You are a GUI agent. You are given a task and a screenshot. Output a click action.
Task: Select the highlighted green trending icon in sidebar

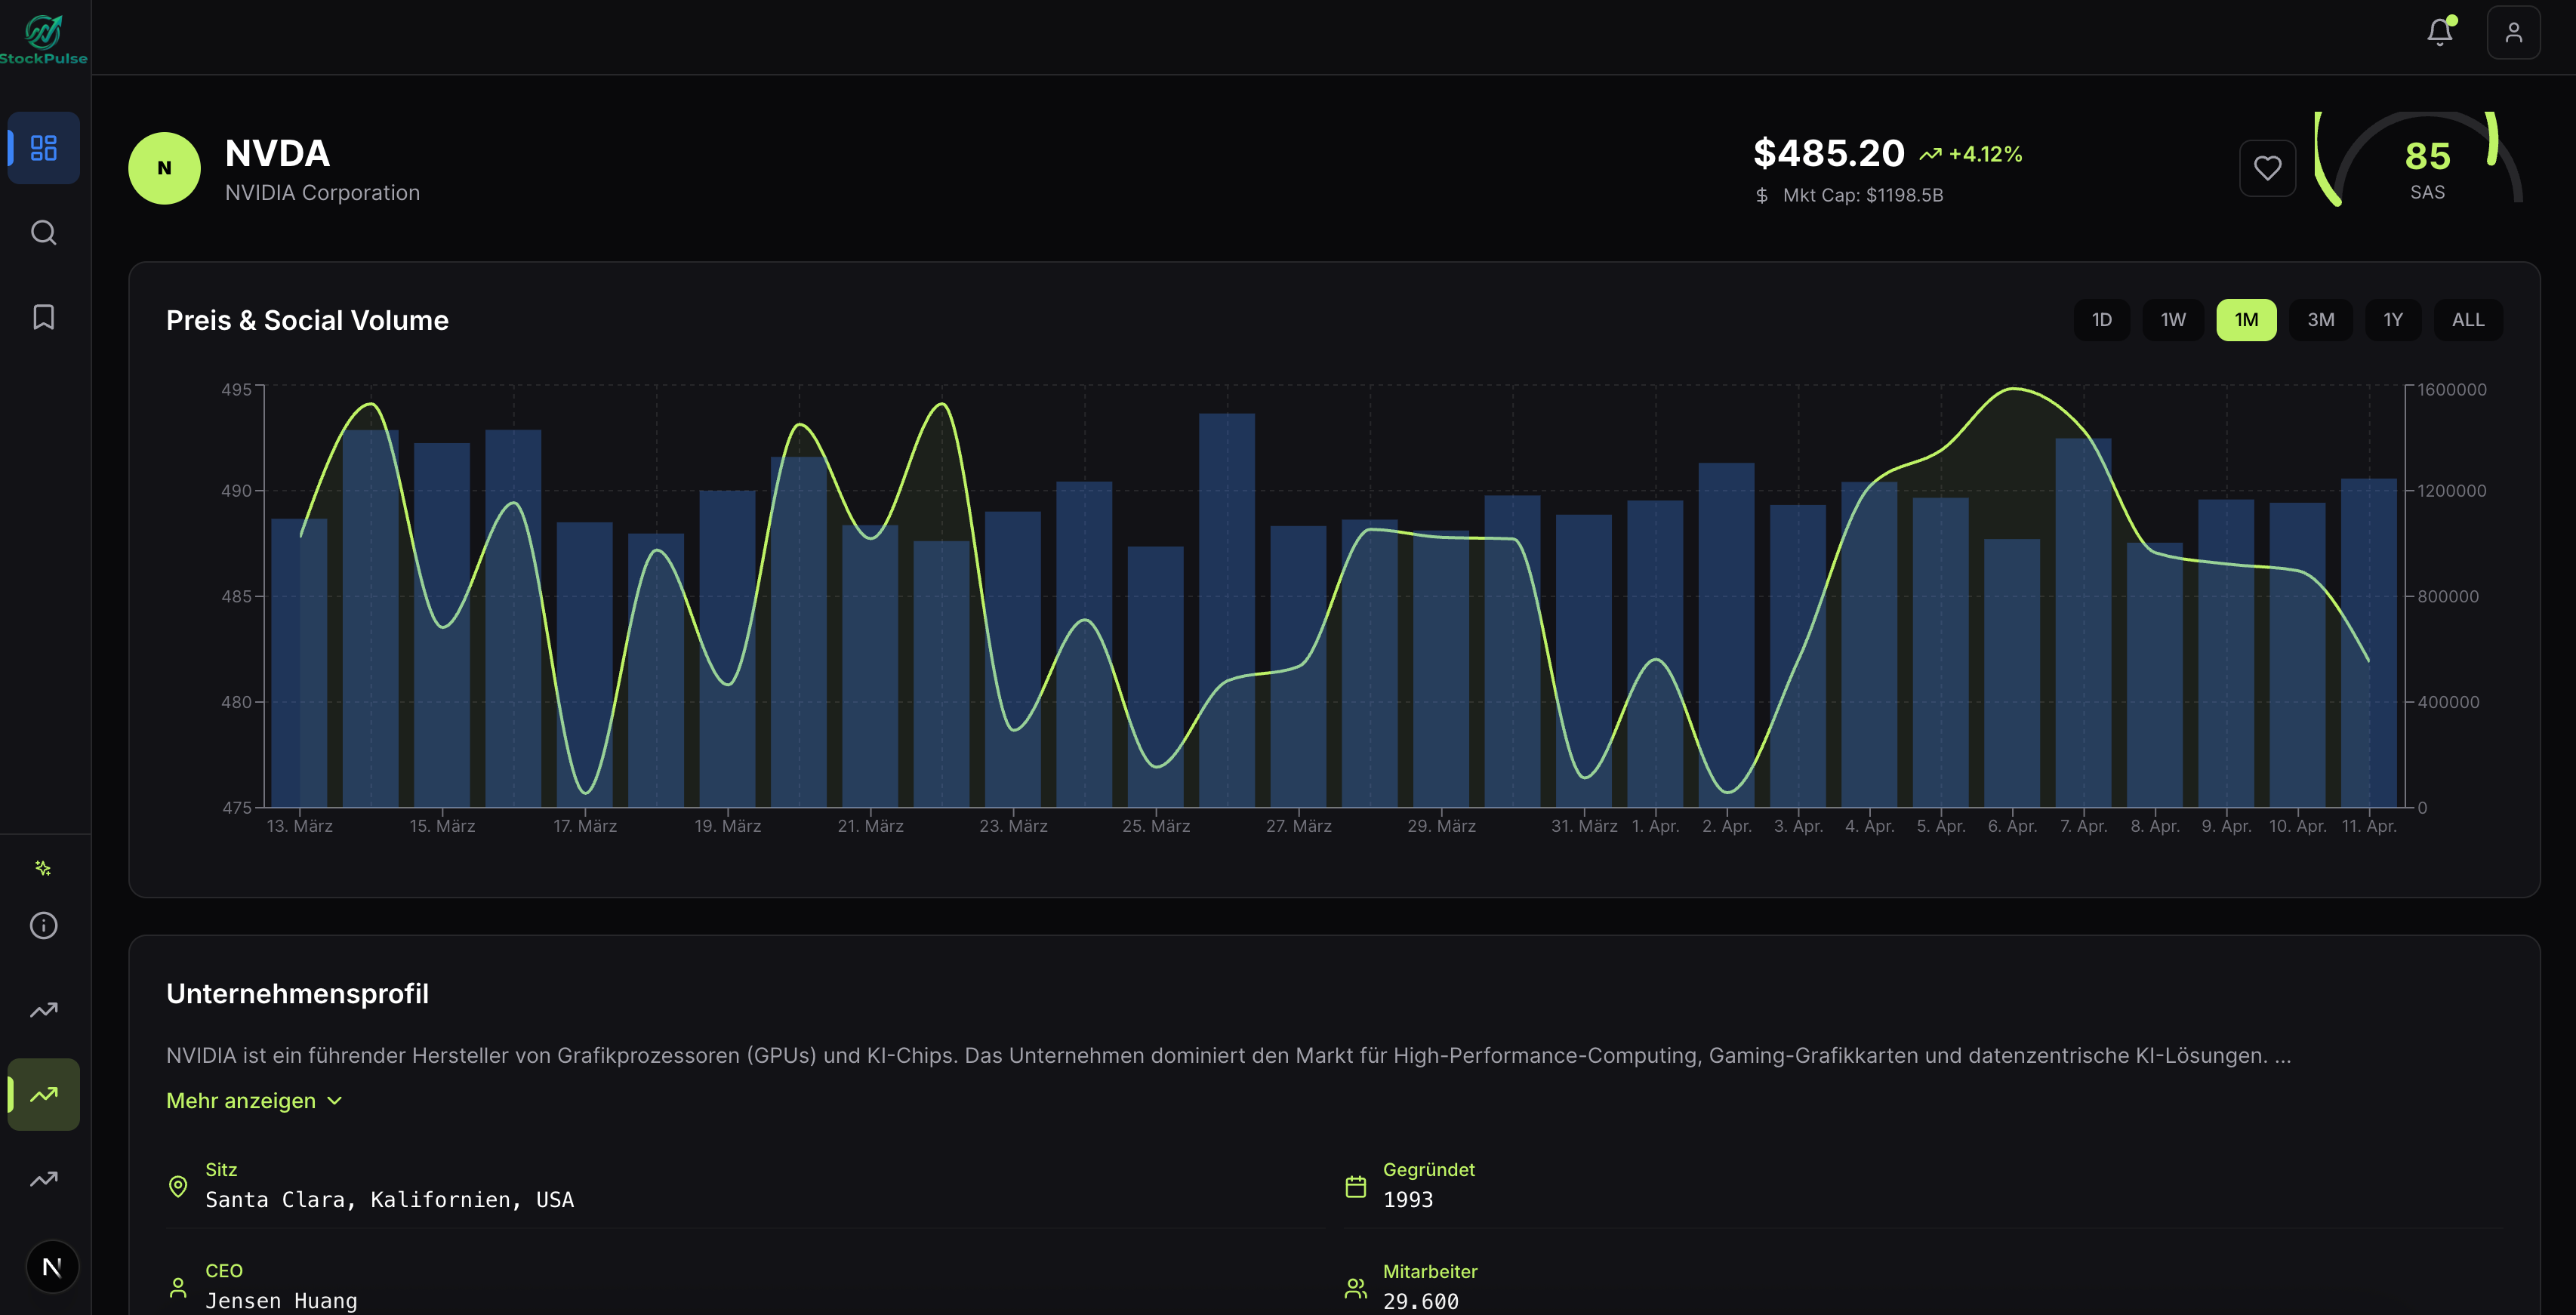point(43,1095)
